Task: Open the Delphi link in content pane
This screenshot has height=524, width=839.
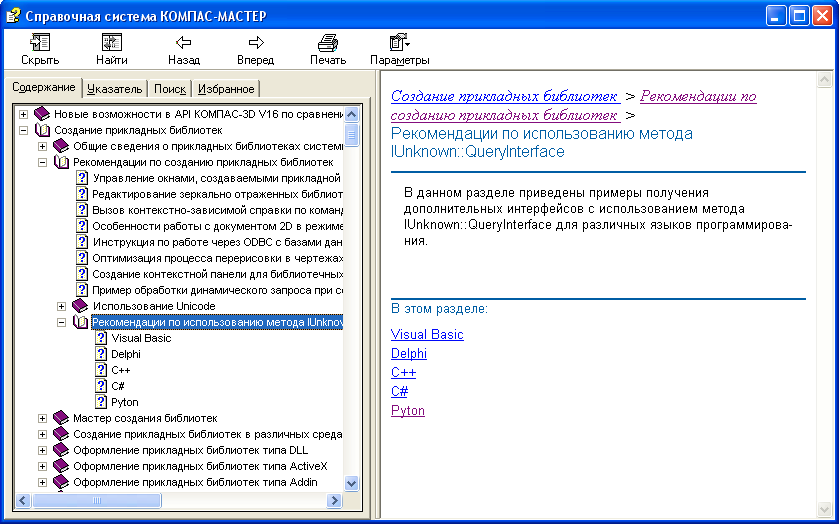Action: pos(409,354)
